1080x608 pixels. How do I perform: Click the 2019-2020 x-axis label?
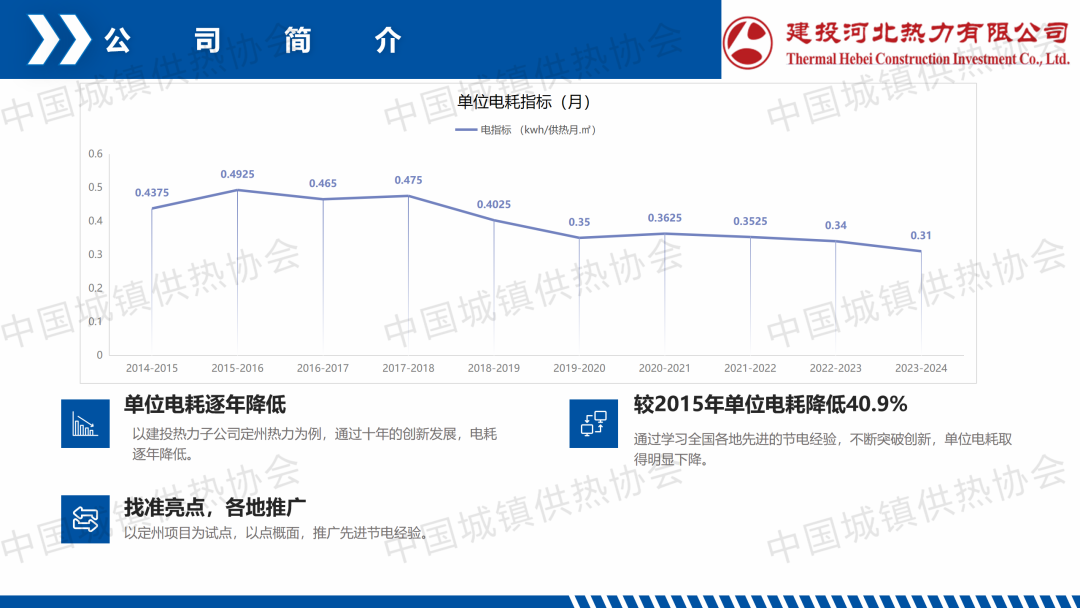click(x=579, y=368)
